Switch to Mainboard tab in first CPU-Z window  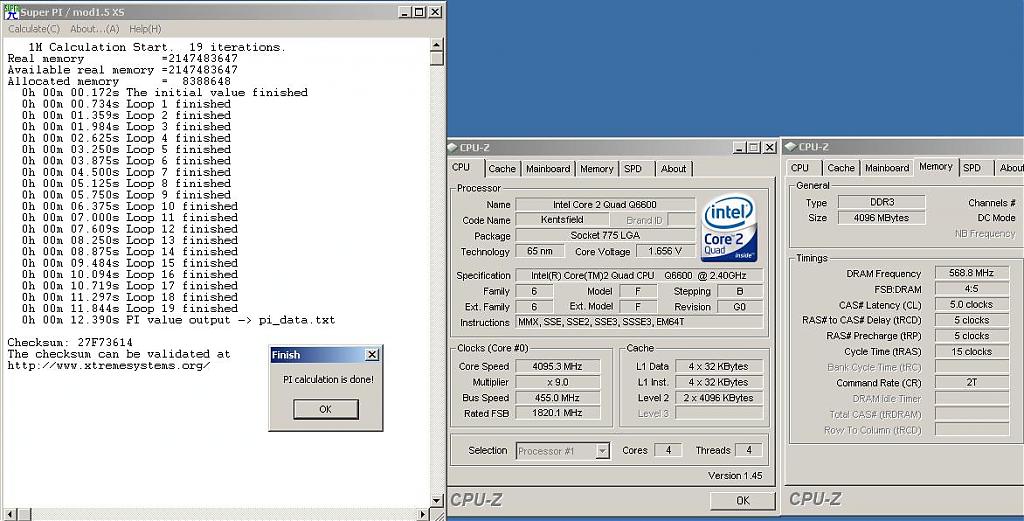click(548, 168)
